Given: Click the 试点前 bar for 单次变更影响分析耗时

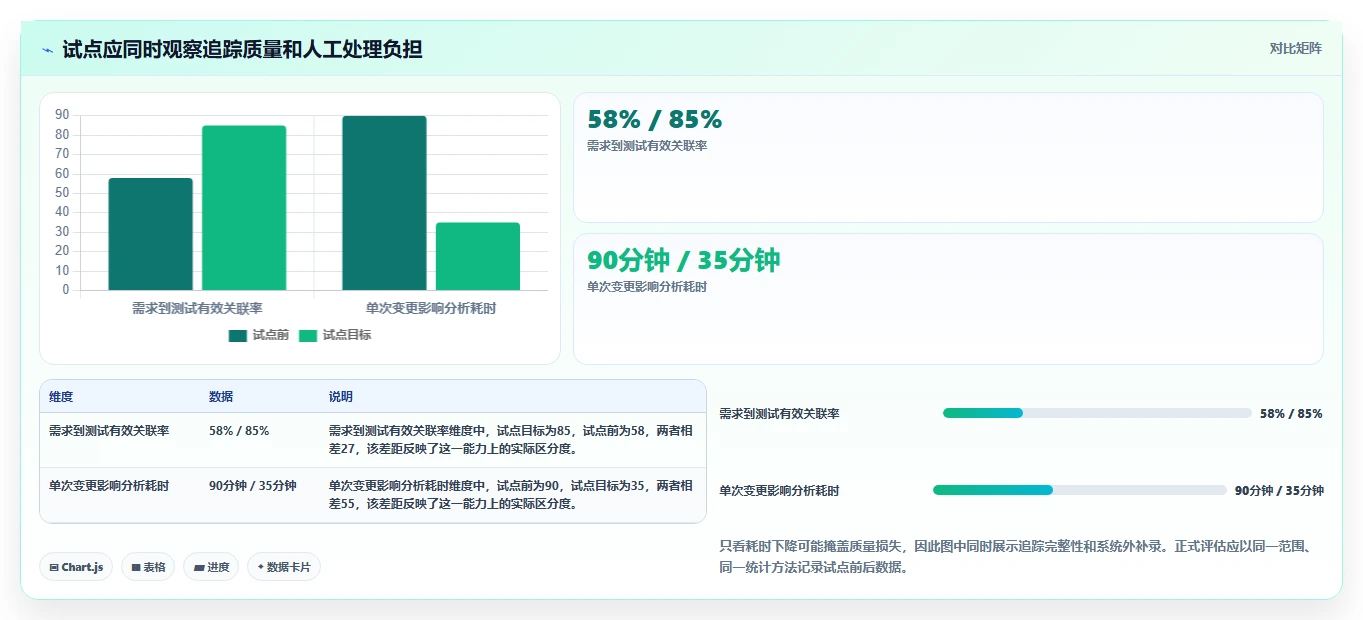Looking at the screenshot, I should pos(384,203).
